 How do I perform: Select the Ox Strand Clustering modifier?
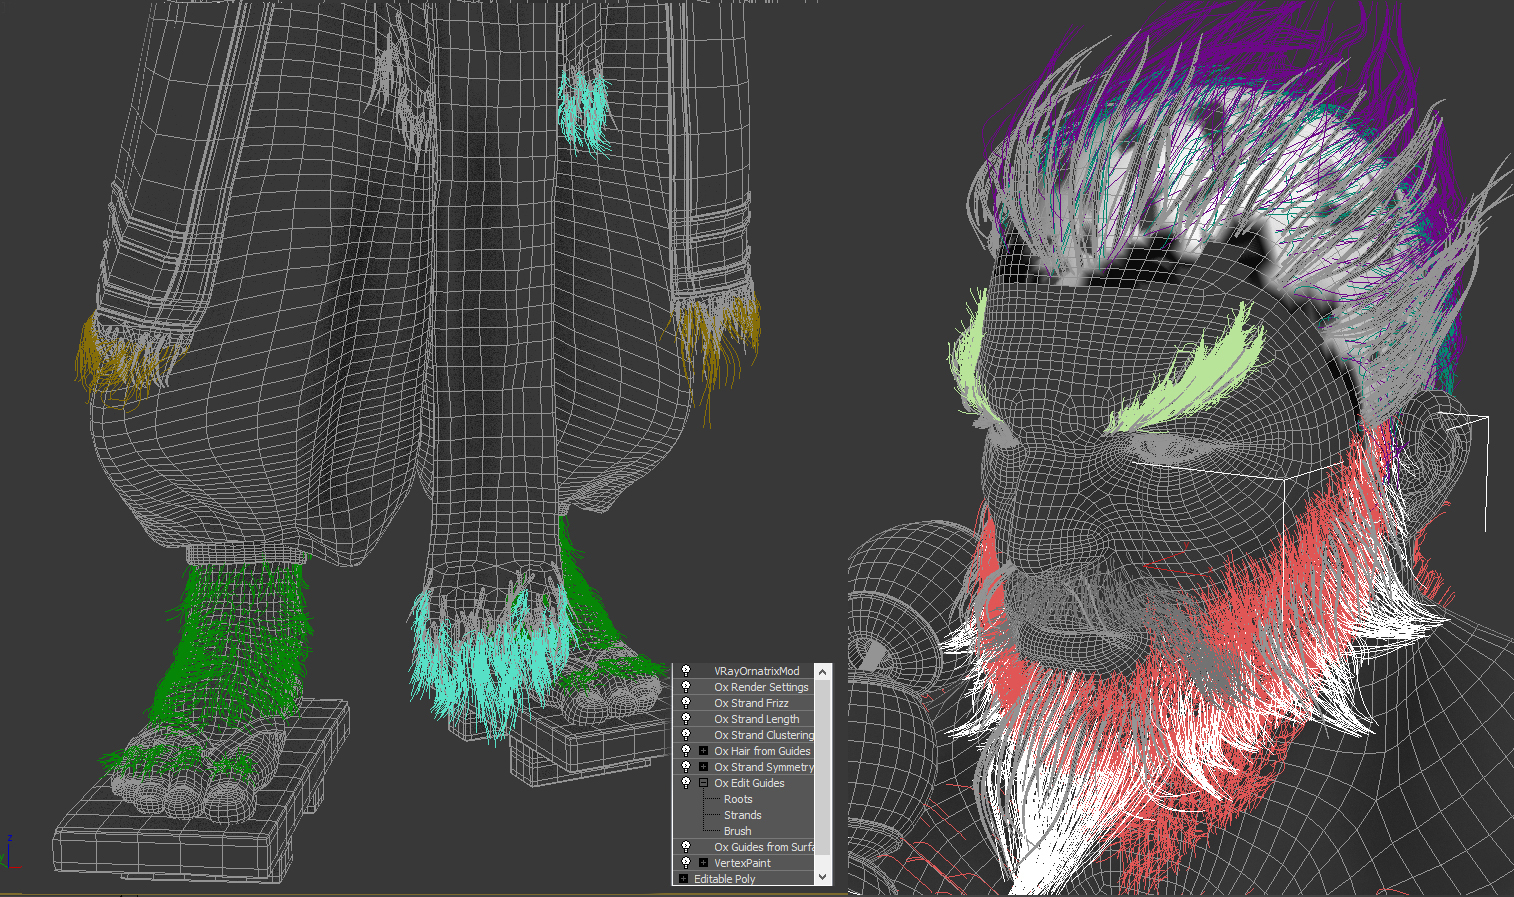coord(764,735)
